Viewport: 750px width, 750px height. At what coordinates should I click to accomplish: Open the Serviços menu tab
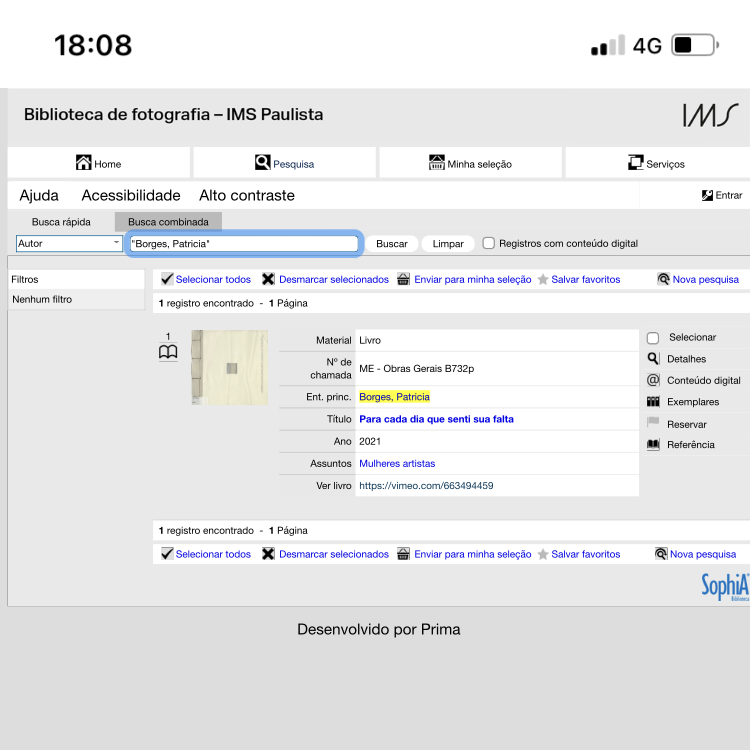pyautogui.click(x=657, y=163)
